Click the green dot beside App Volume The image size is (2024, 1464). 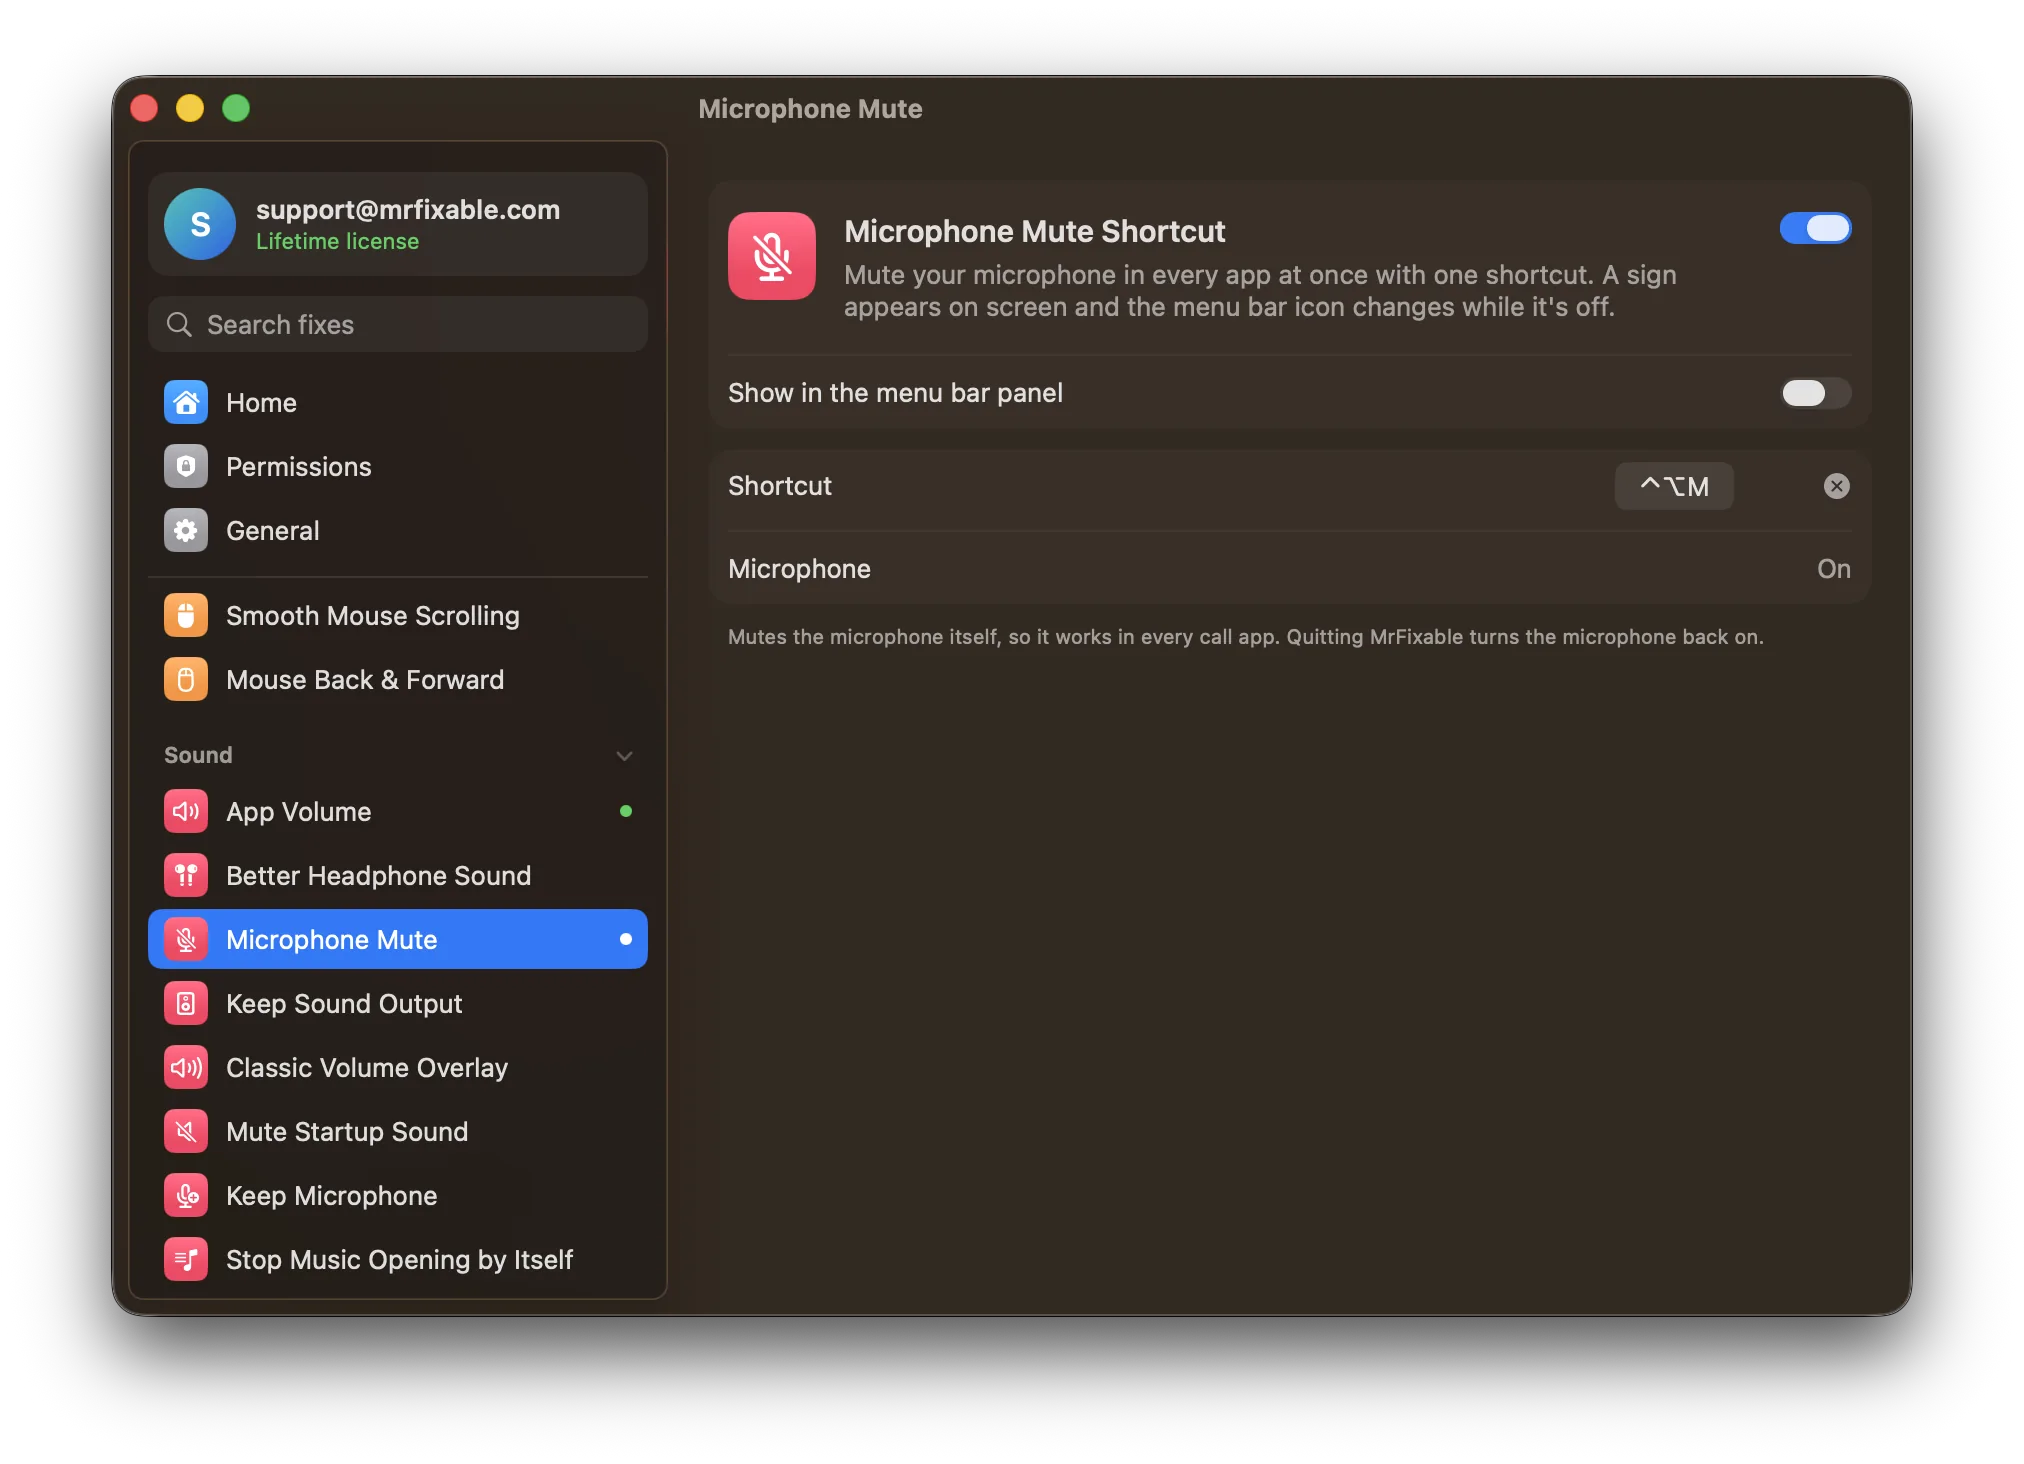click(626, 811)
